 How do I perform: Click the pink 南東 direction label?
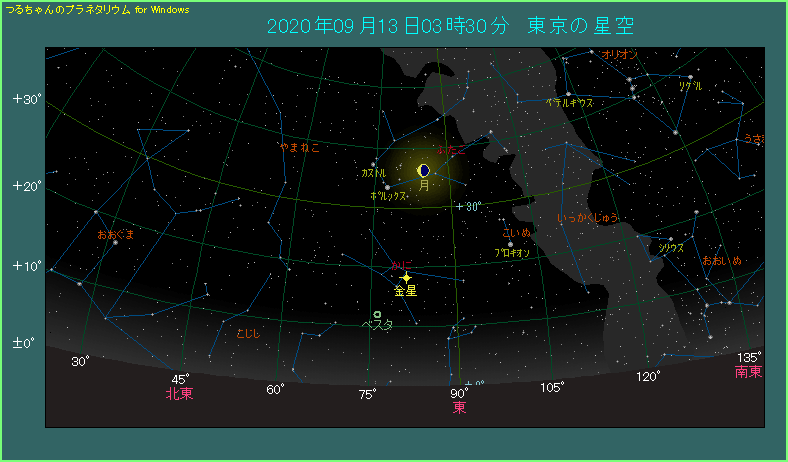(x=748, y=372)
